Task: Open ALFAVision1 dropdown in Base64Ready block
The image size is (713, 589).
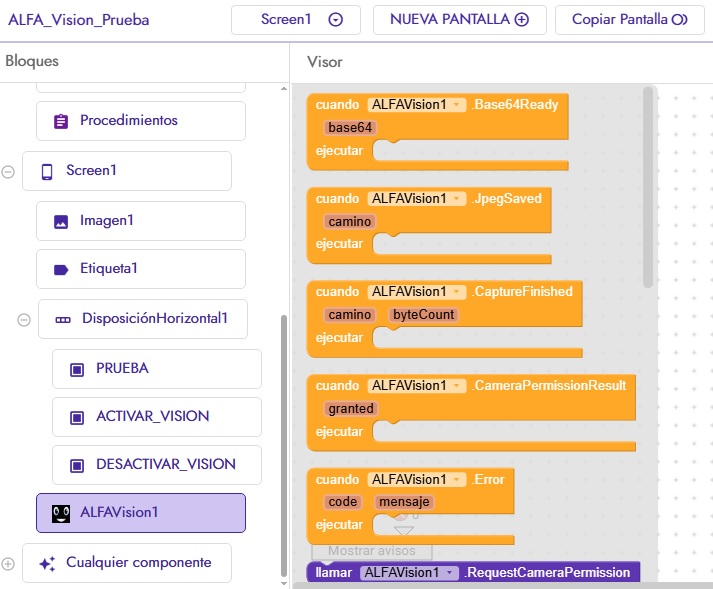Action: (x=457, y=105)
